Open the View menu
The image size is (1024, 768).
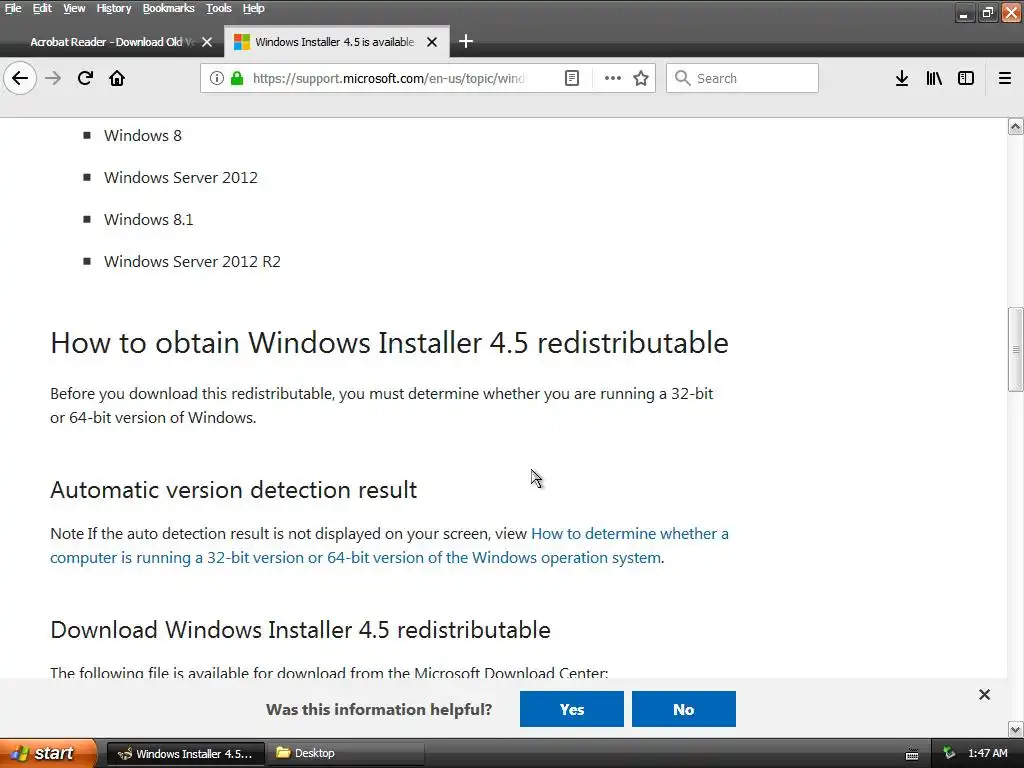[74, 8]
